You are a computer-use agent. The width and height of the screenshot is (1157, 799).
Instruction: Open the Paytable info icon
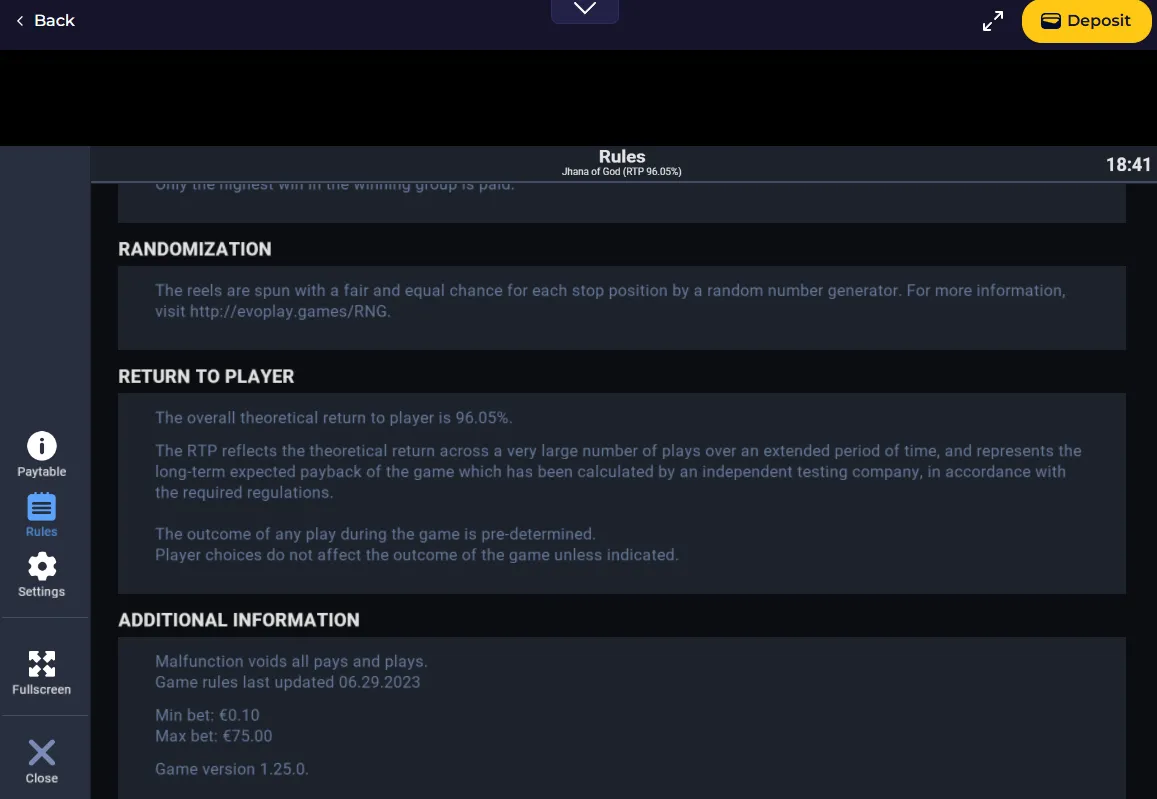[41, 454]
